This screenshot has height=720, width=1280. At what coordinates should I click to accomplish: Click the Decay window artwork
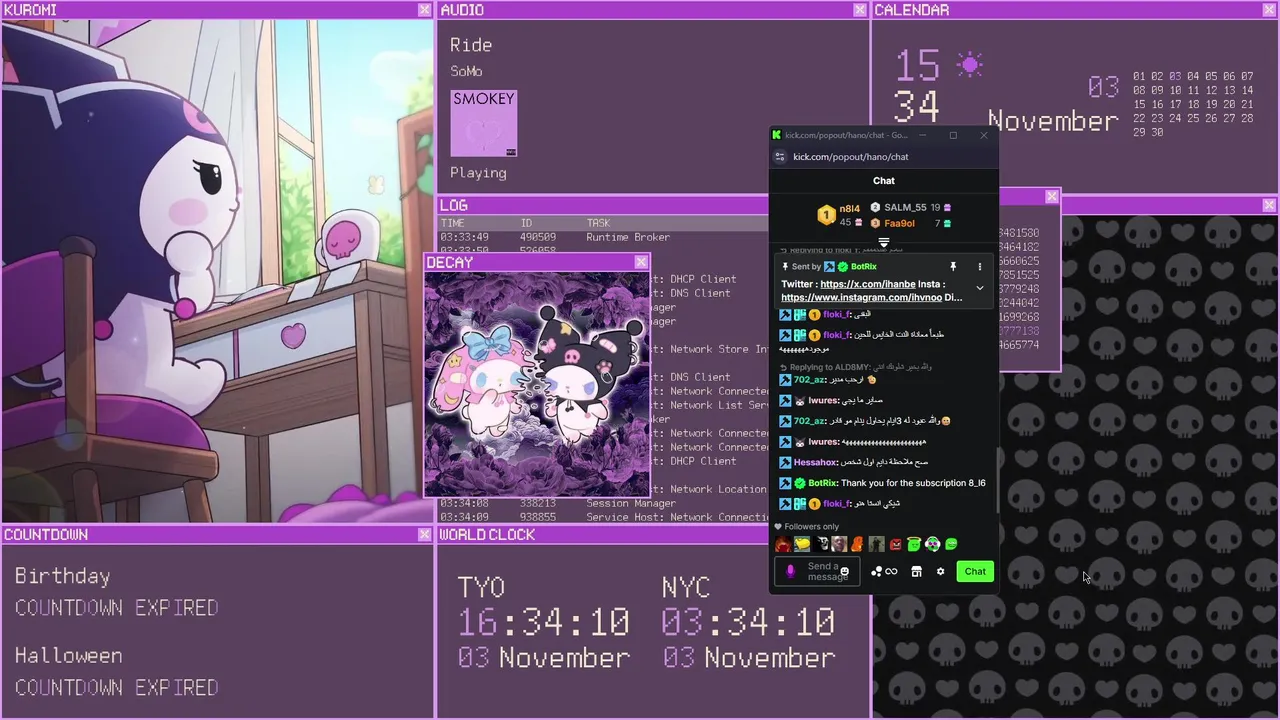tap(537, 384)
